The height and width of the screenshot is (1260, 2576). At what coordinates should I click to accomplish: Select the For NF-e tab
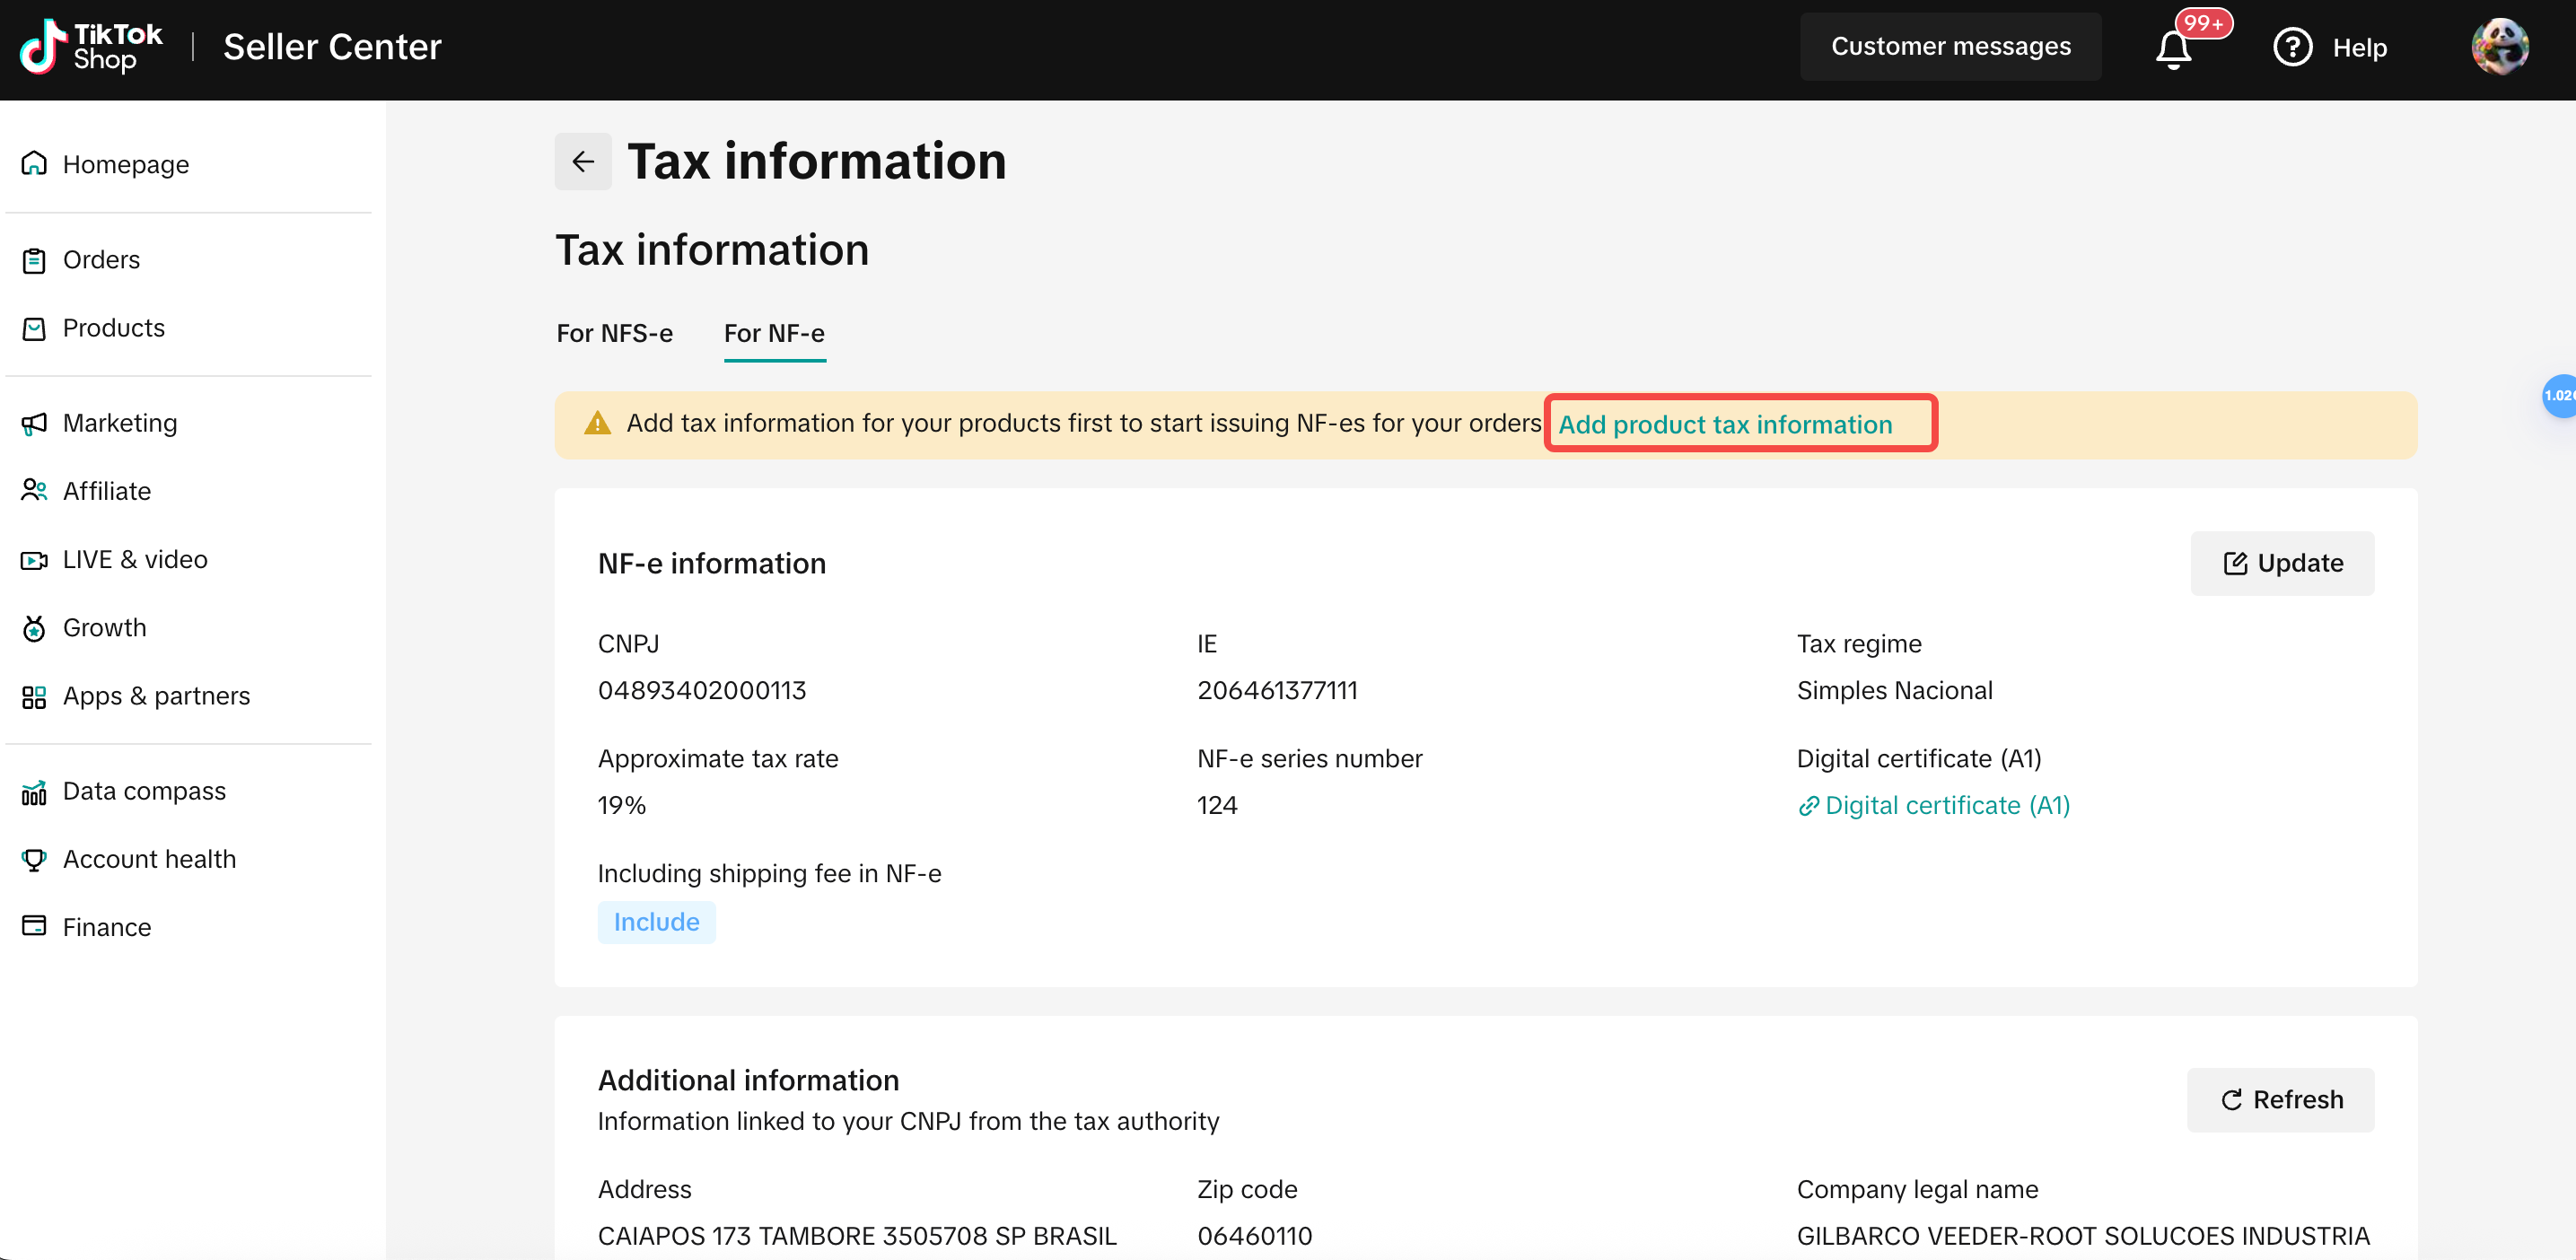[x=774, y=334]
